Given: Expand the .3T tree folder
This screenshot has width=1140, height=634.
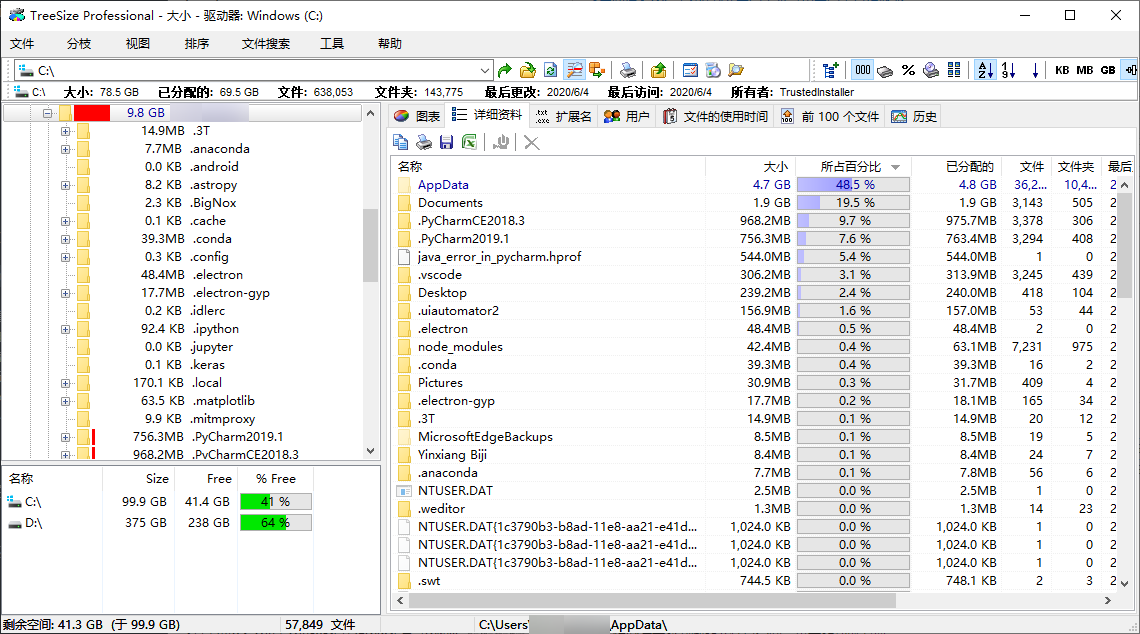Looking at the screenshot, I should pos(65,131).
